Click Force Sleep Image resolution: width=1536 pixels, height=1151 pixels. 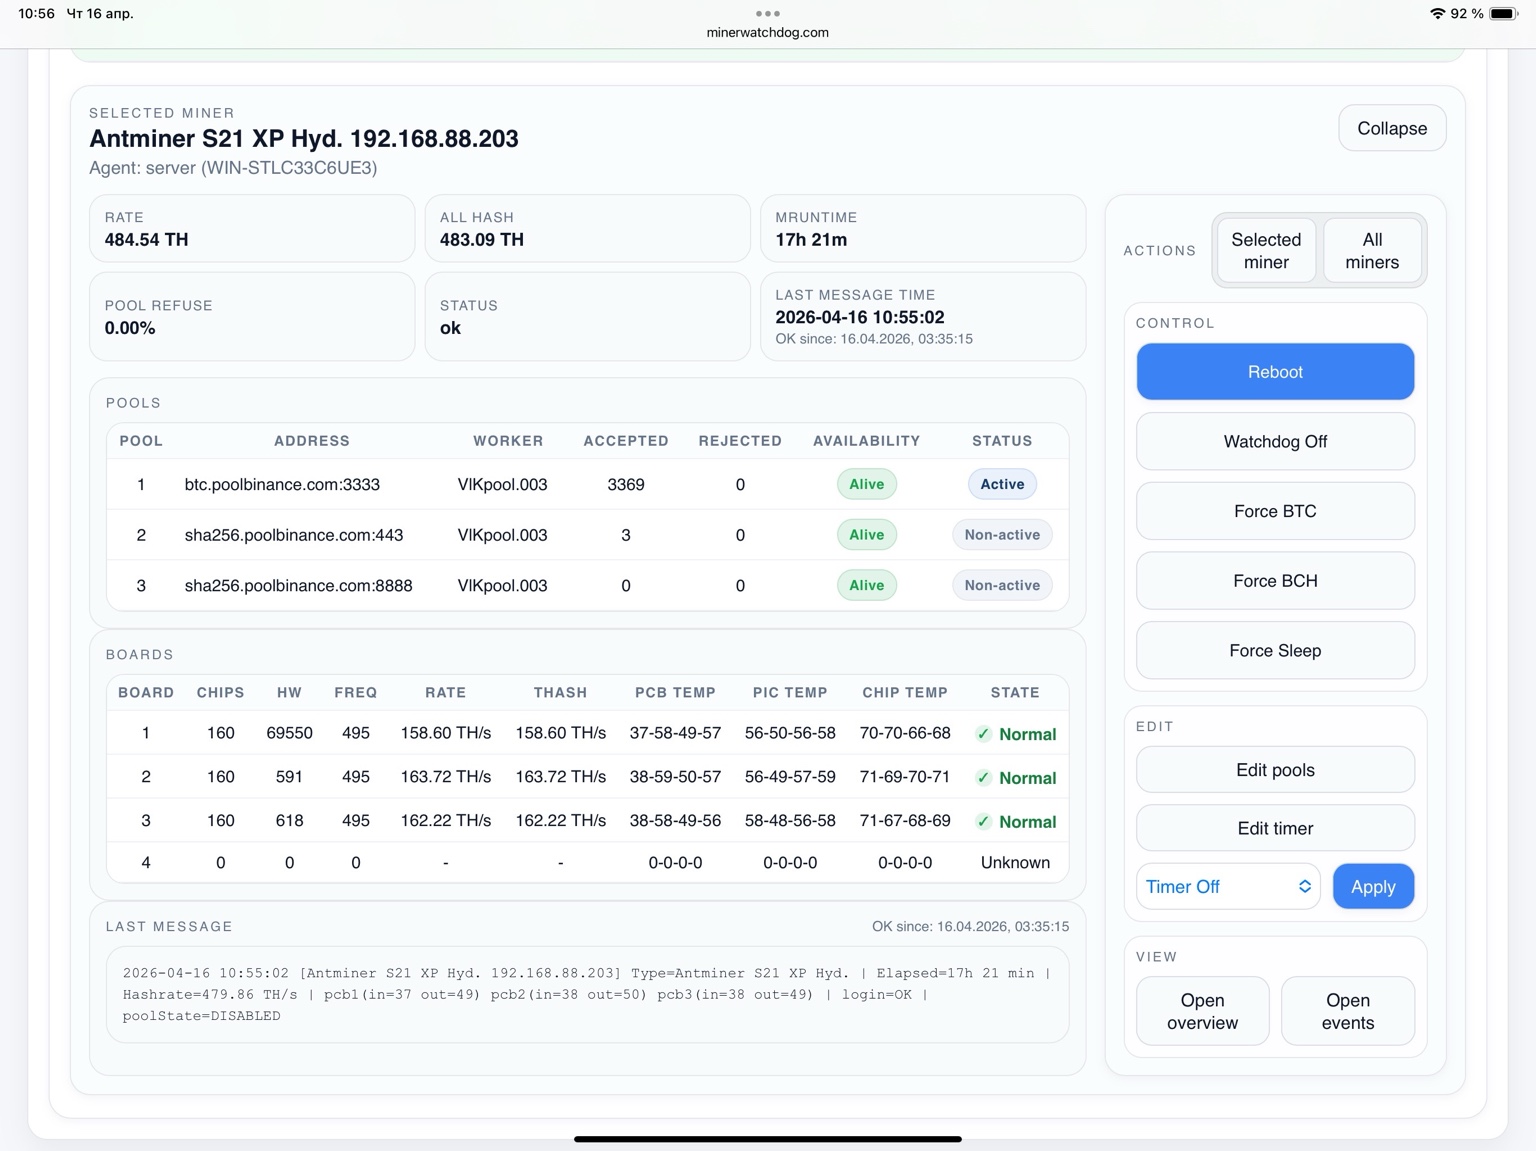pyautogui.click(x=1275, y=651)
